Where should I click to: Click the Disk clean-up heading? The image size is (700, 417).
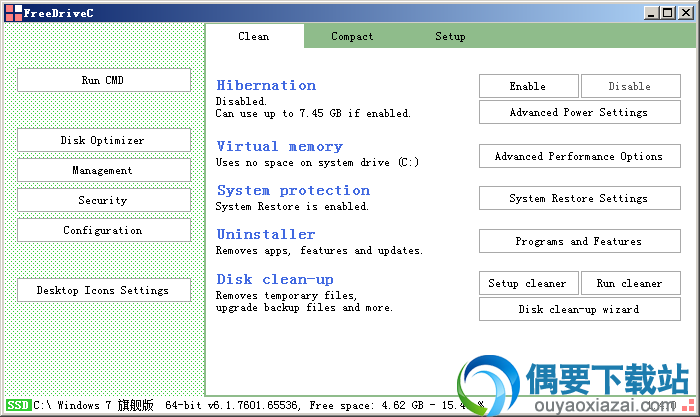275,279
